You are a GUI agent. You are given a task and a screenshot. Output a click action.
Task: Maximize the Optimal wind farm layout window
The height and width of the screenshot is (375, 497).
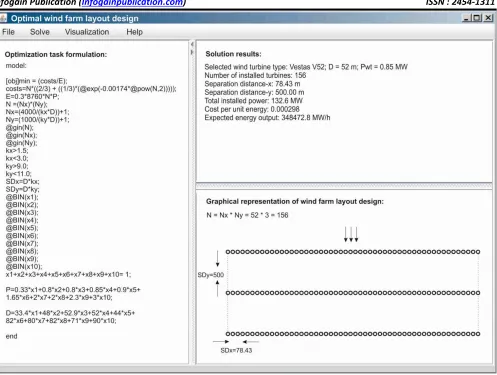pyautogui.click(x=477, y=18)
